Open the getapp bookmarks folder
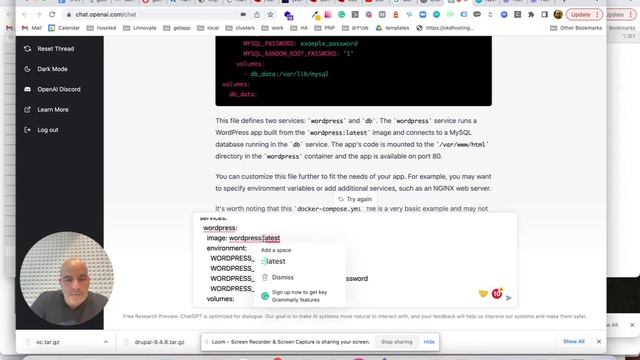This screenshot has height=360, width=640. [177, 28]
